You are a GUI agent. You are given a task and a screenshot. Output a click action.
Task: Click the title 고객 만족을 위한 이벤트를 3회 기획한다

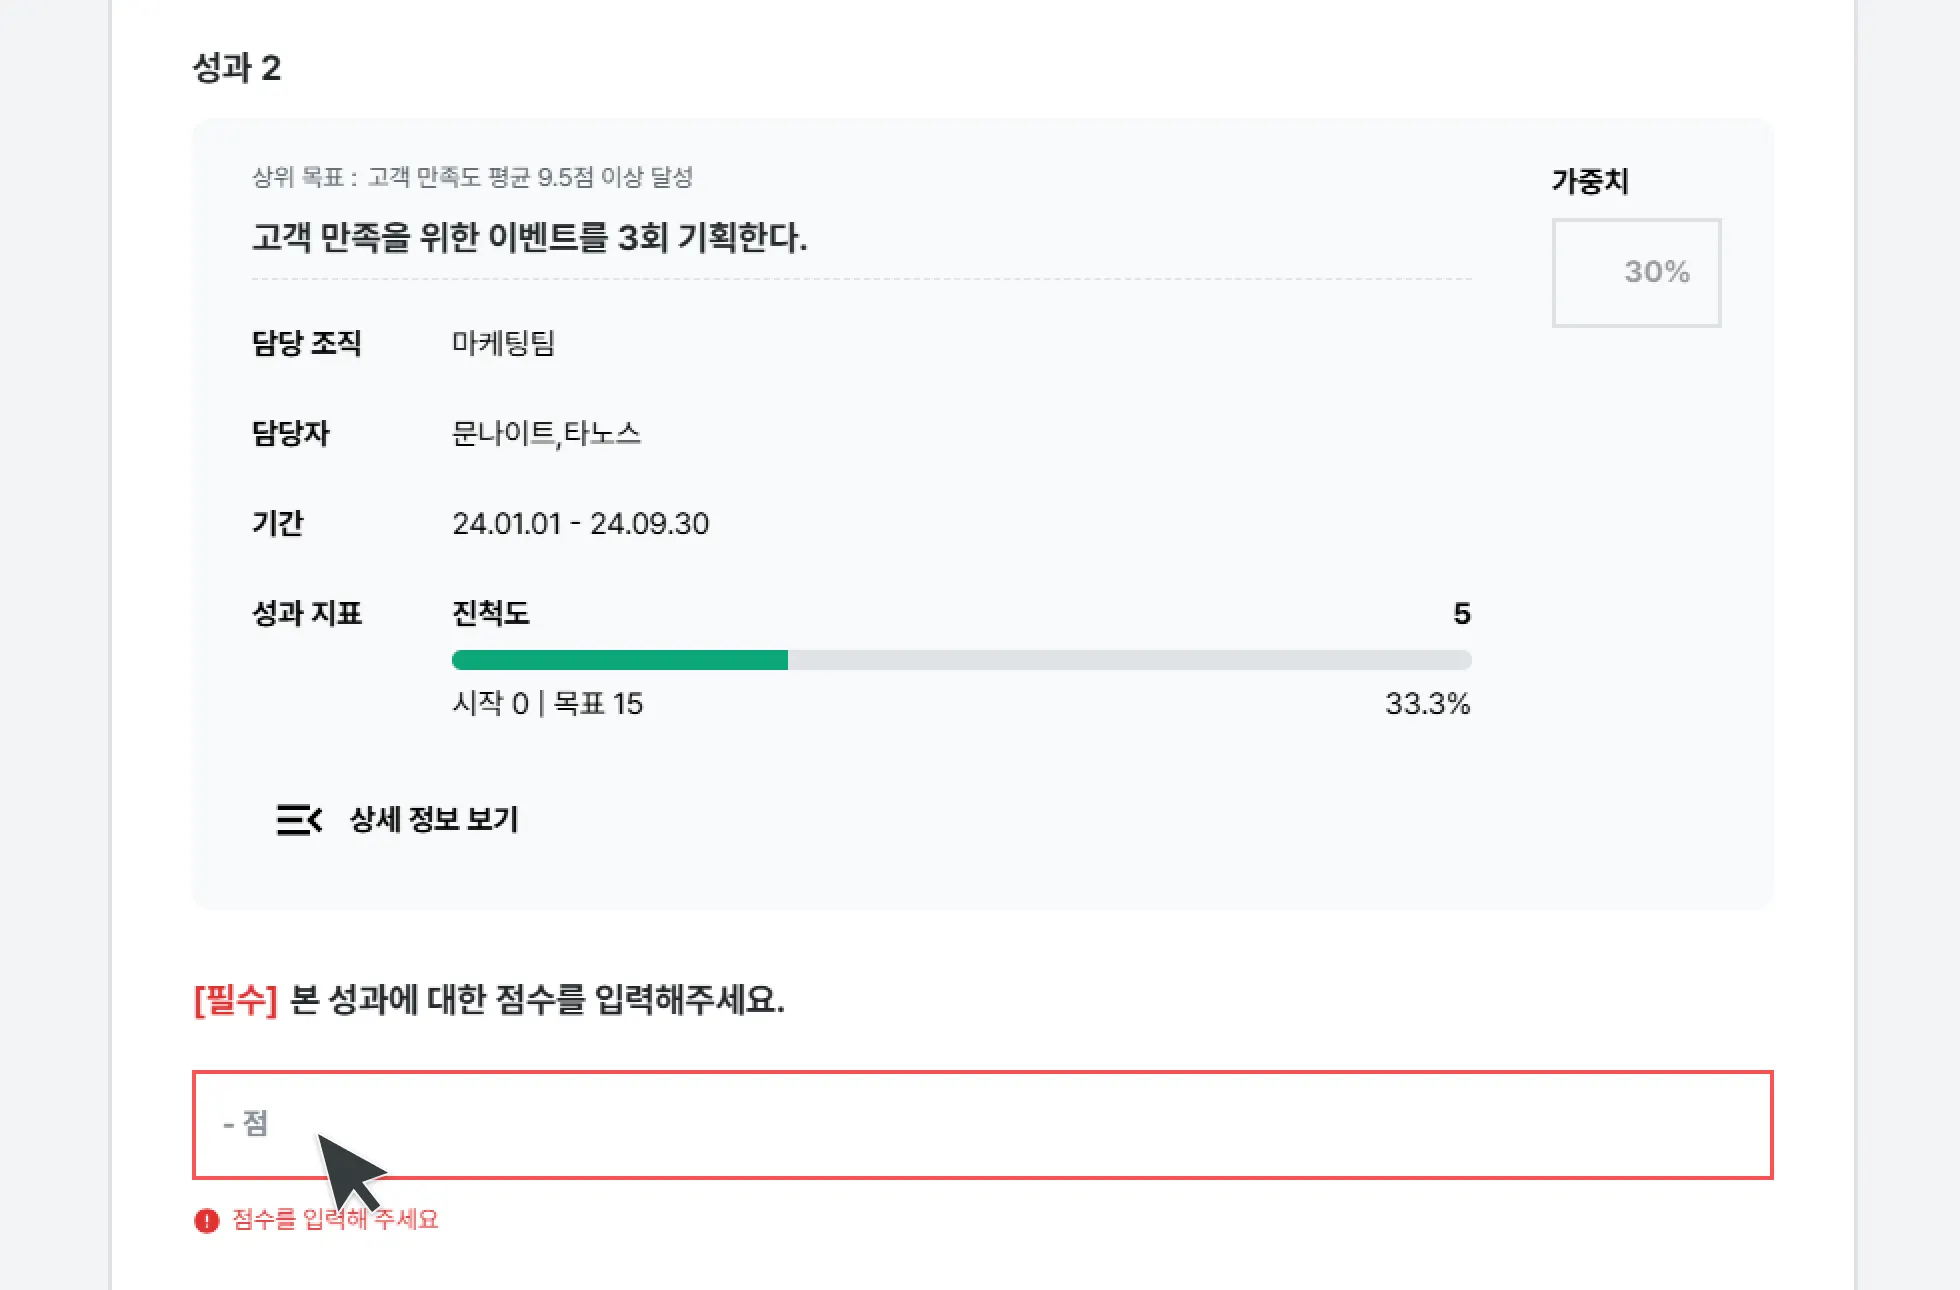click(529, 238)
